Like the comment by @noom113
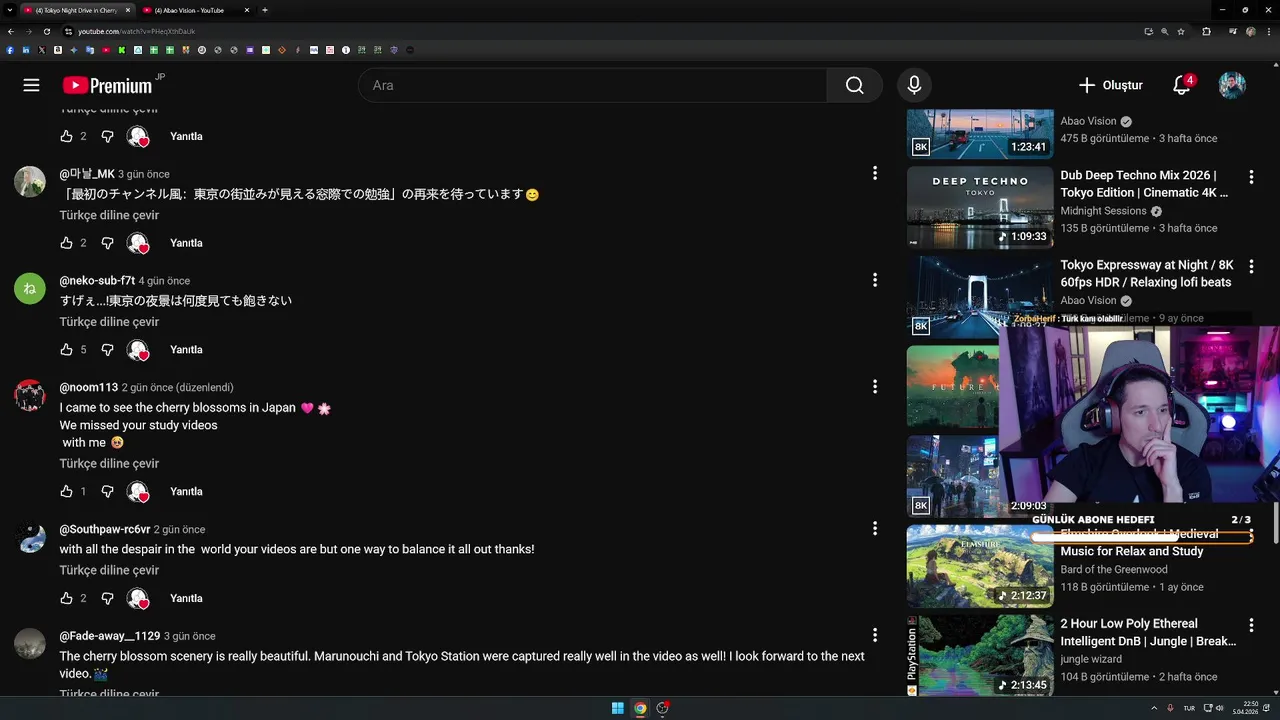 coord(66,492)
